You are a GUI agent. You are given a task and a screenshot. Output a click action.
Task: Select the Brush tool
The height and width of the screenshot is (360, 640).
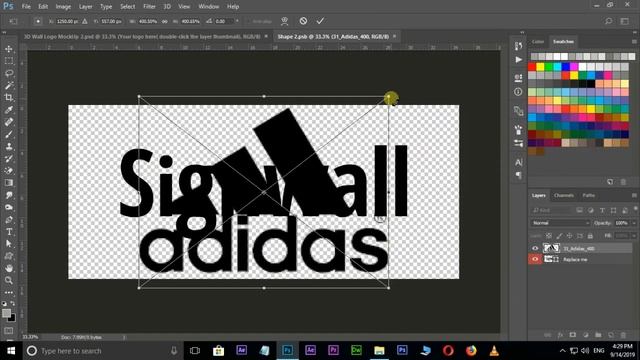(x=9, y=134)
